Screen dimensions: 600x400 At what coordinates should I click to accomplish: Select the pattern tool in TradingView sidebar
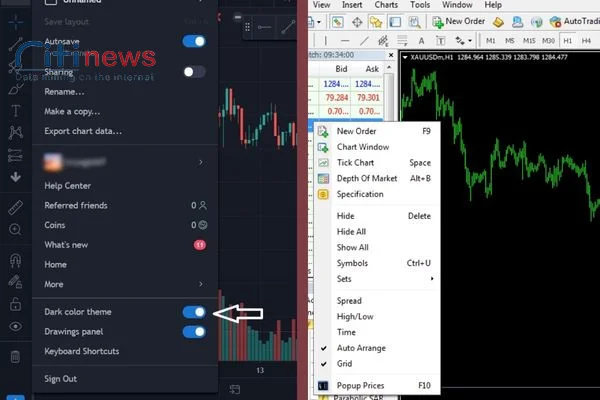[x=16, y=132]
